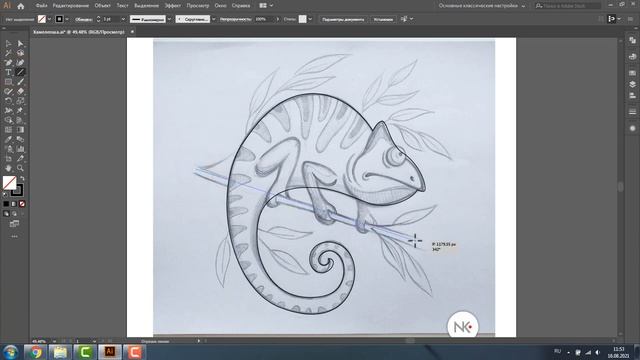Reset to default fill and stroke
This screenshot has width=640, height=360.
tap(5, 194)
